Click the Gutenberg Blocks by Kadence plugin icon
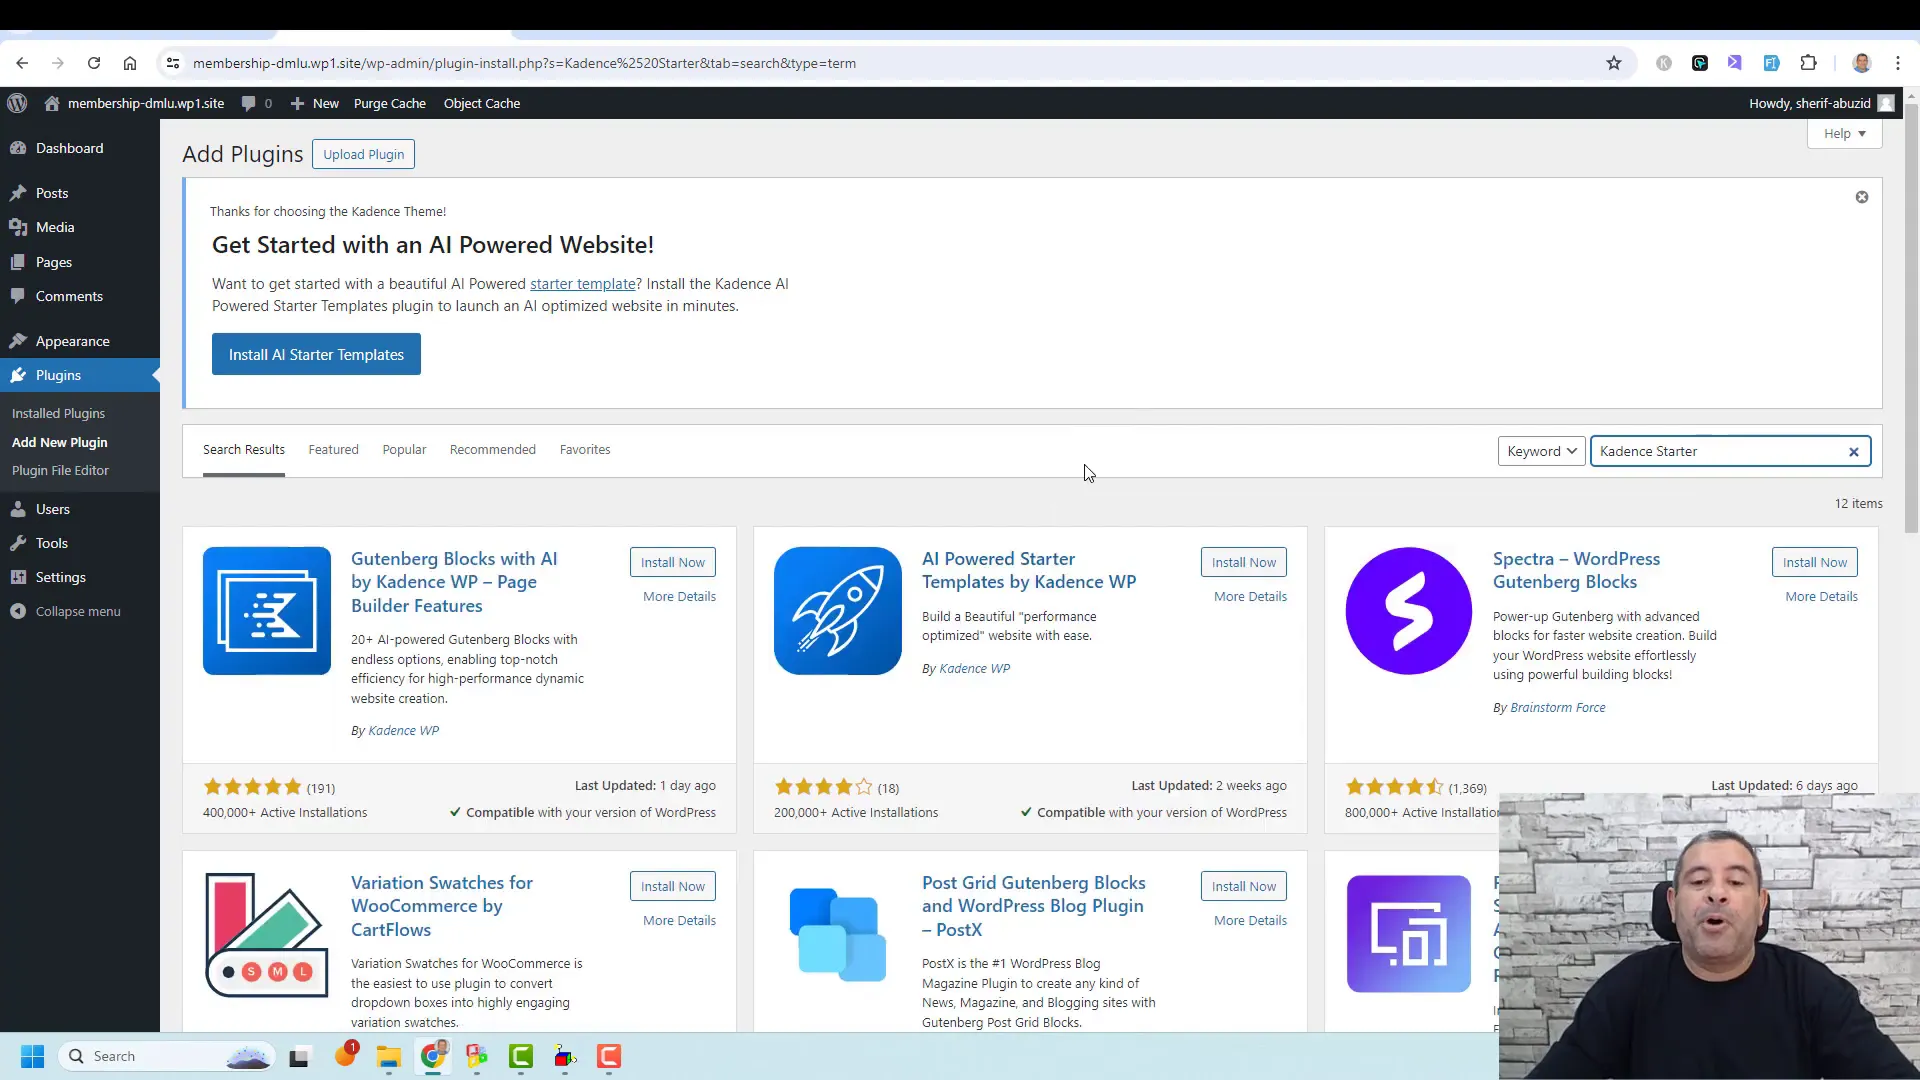The width and height of the screenshot is (1920, 1080). [x=267, y=611]
